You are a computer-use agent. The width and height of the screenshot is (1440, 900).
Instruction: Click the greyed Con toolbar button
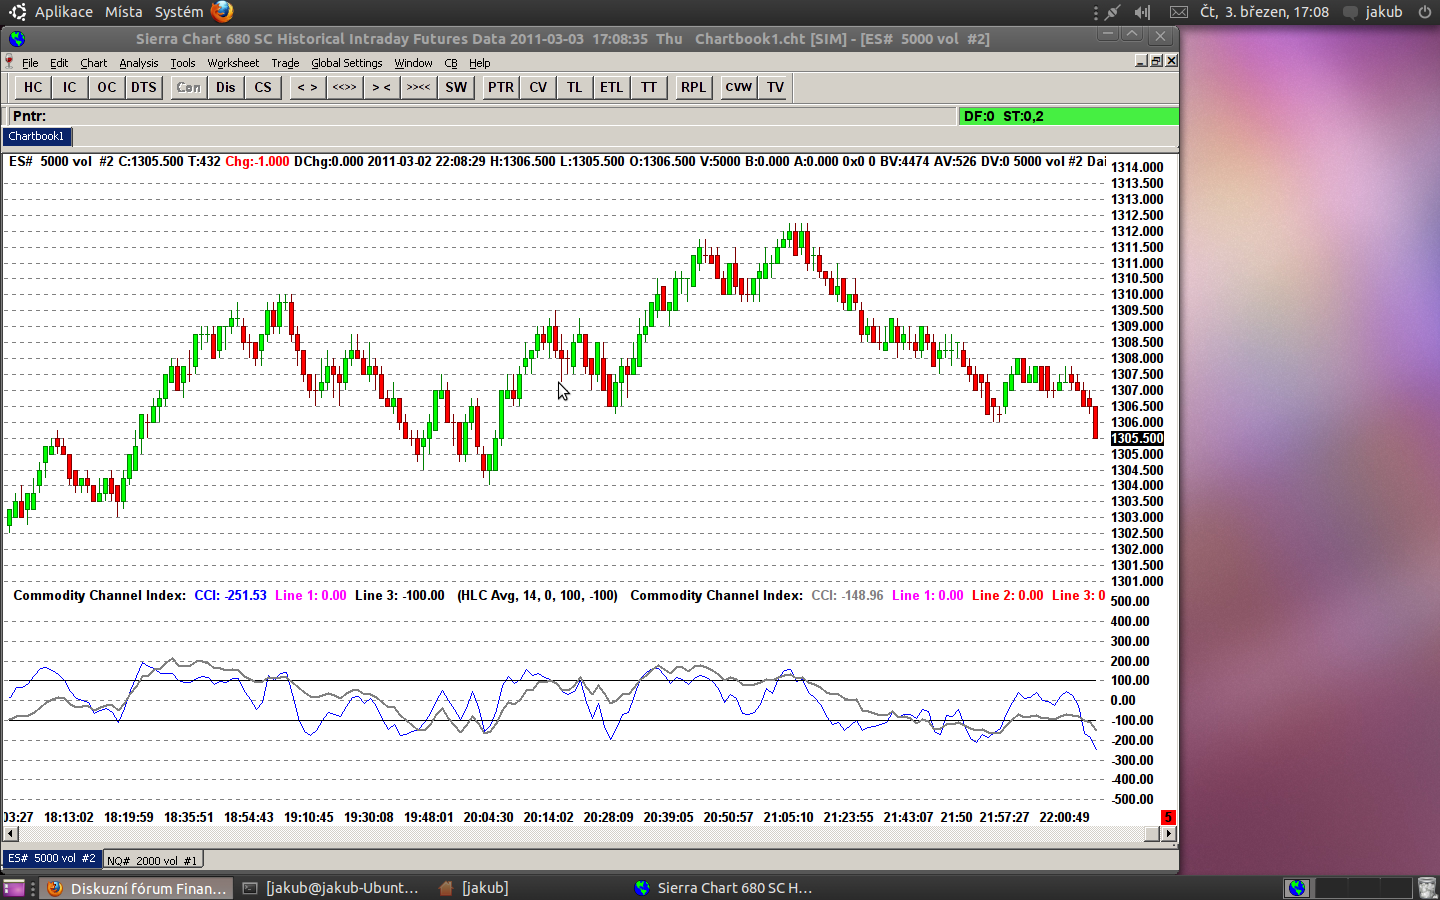tap(188, 87)
